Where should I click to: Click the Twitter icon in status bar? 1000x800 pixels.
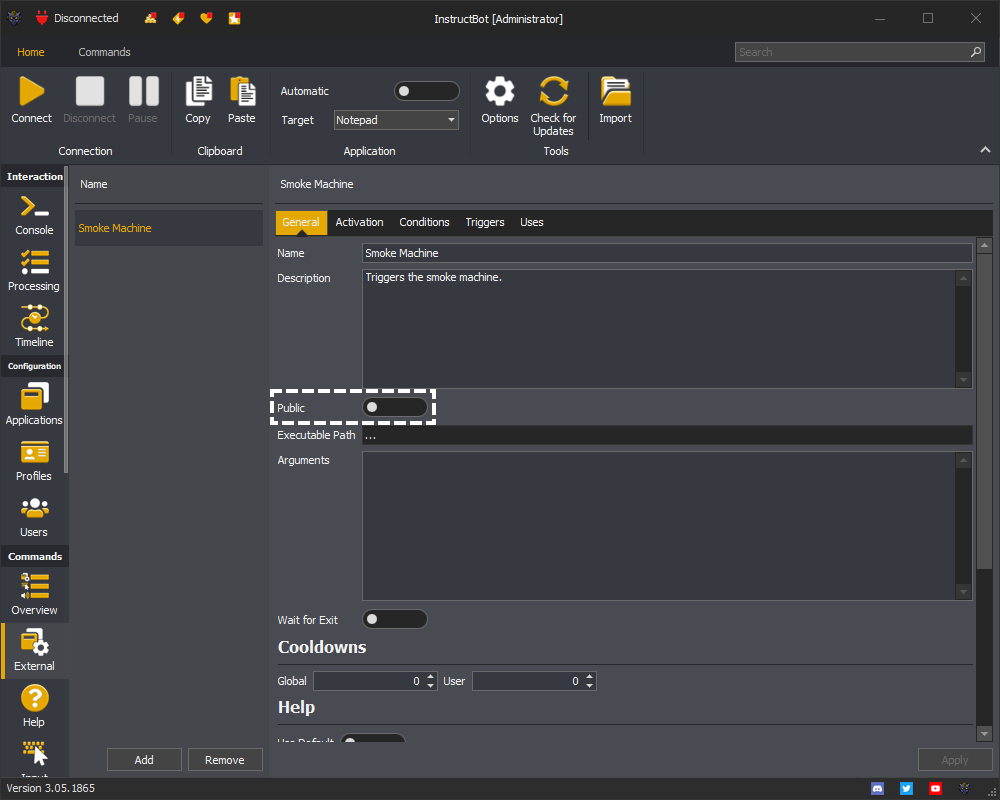(x=906, y=789)
